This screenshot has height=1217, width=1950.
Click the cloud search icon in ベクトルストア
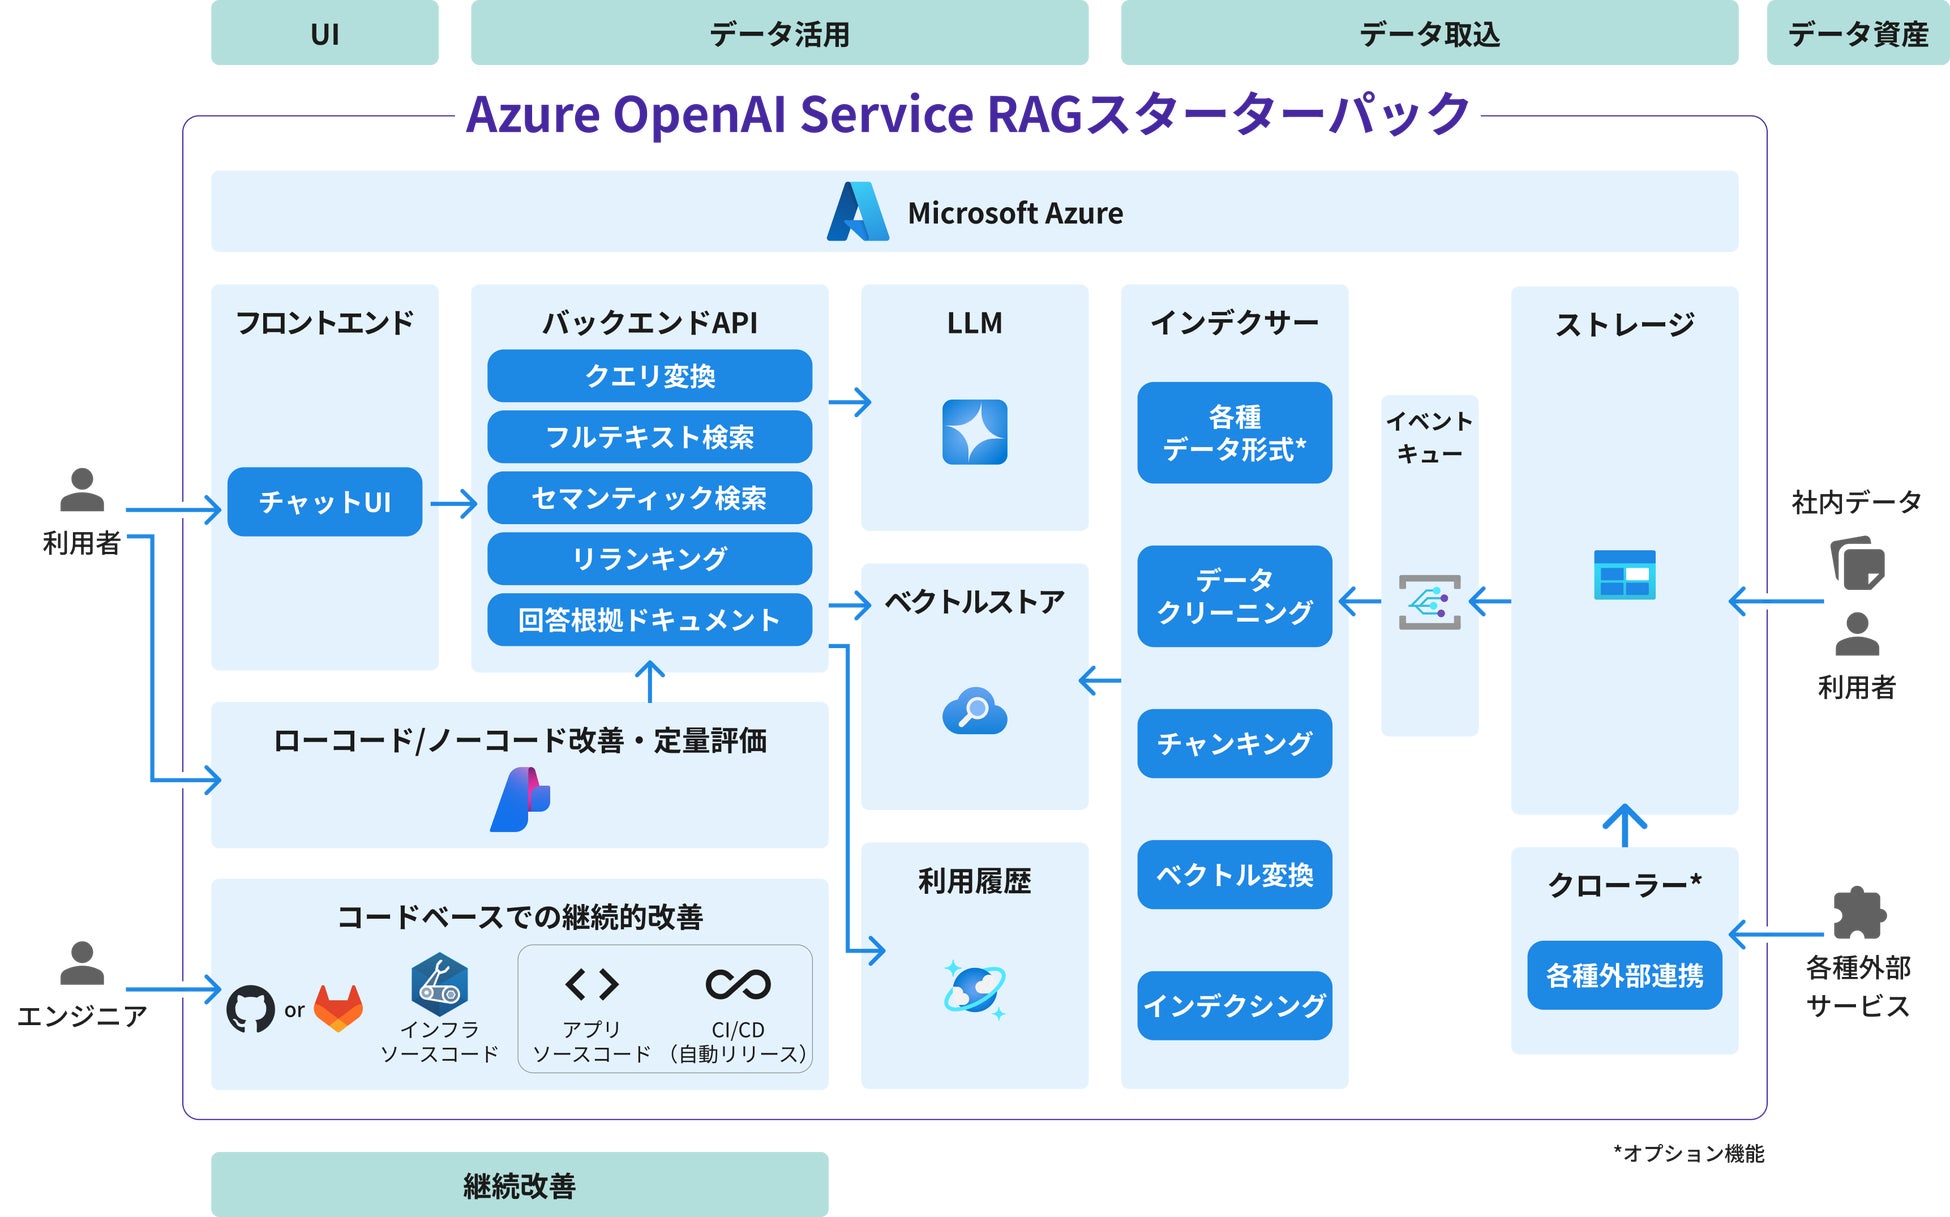coord(974,712)
